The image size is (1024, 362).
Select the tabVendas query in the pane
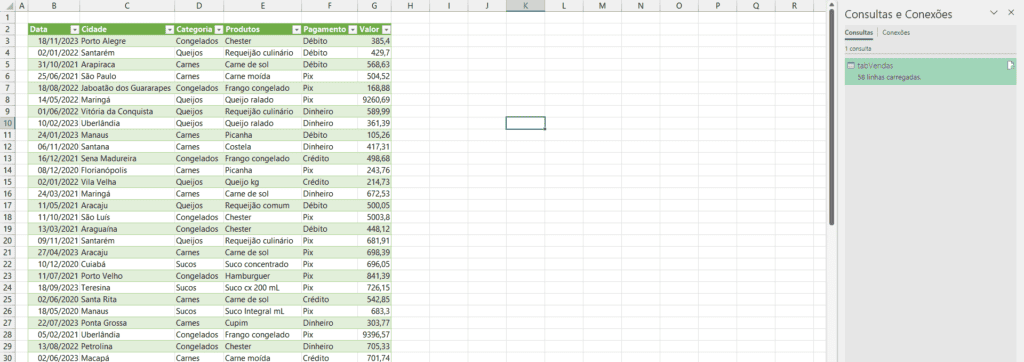pos(930,71)
